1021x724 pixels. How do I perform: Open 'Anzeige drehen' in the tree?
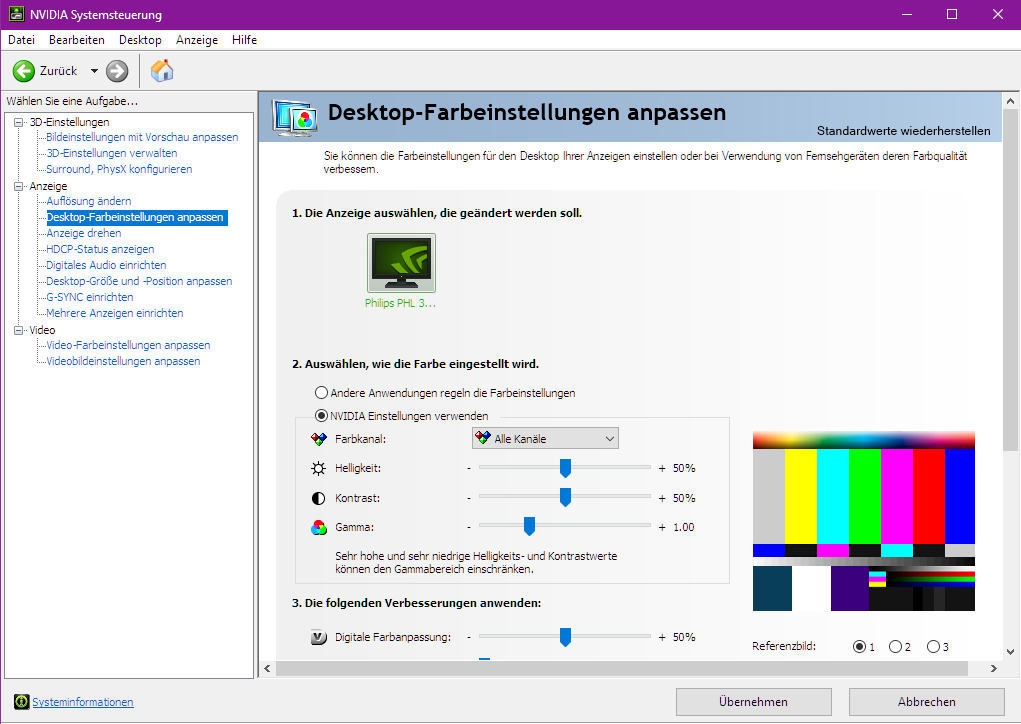coord(83,233)
